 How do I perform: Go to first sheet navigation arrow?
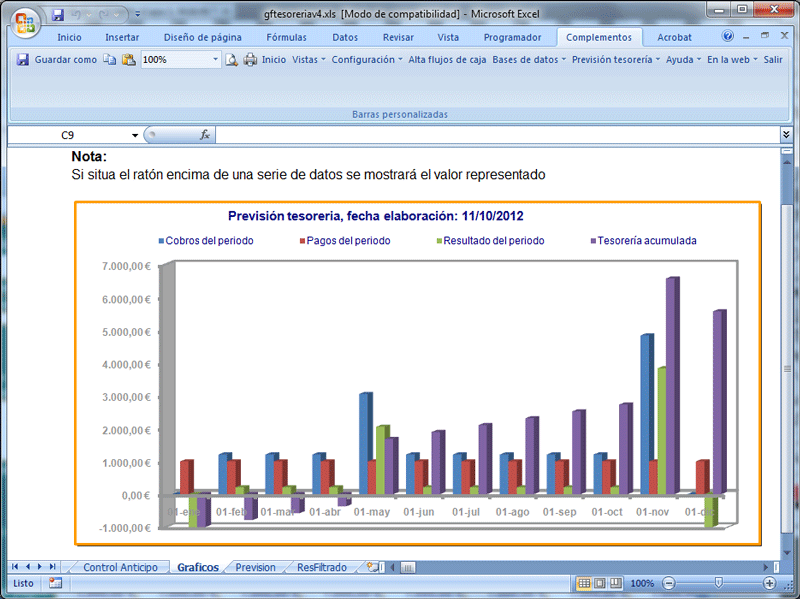point(15,567)
